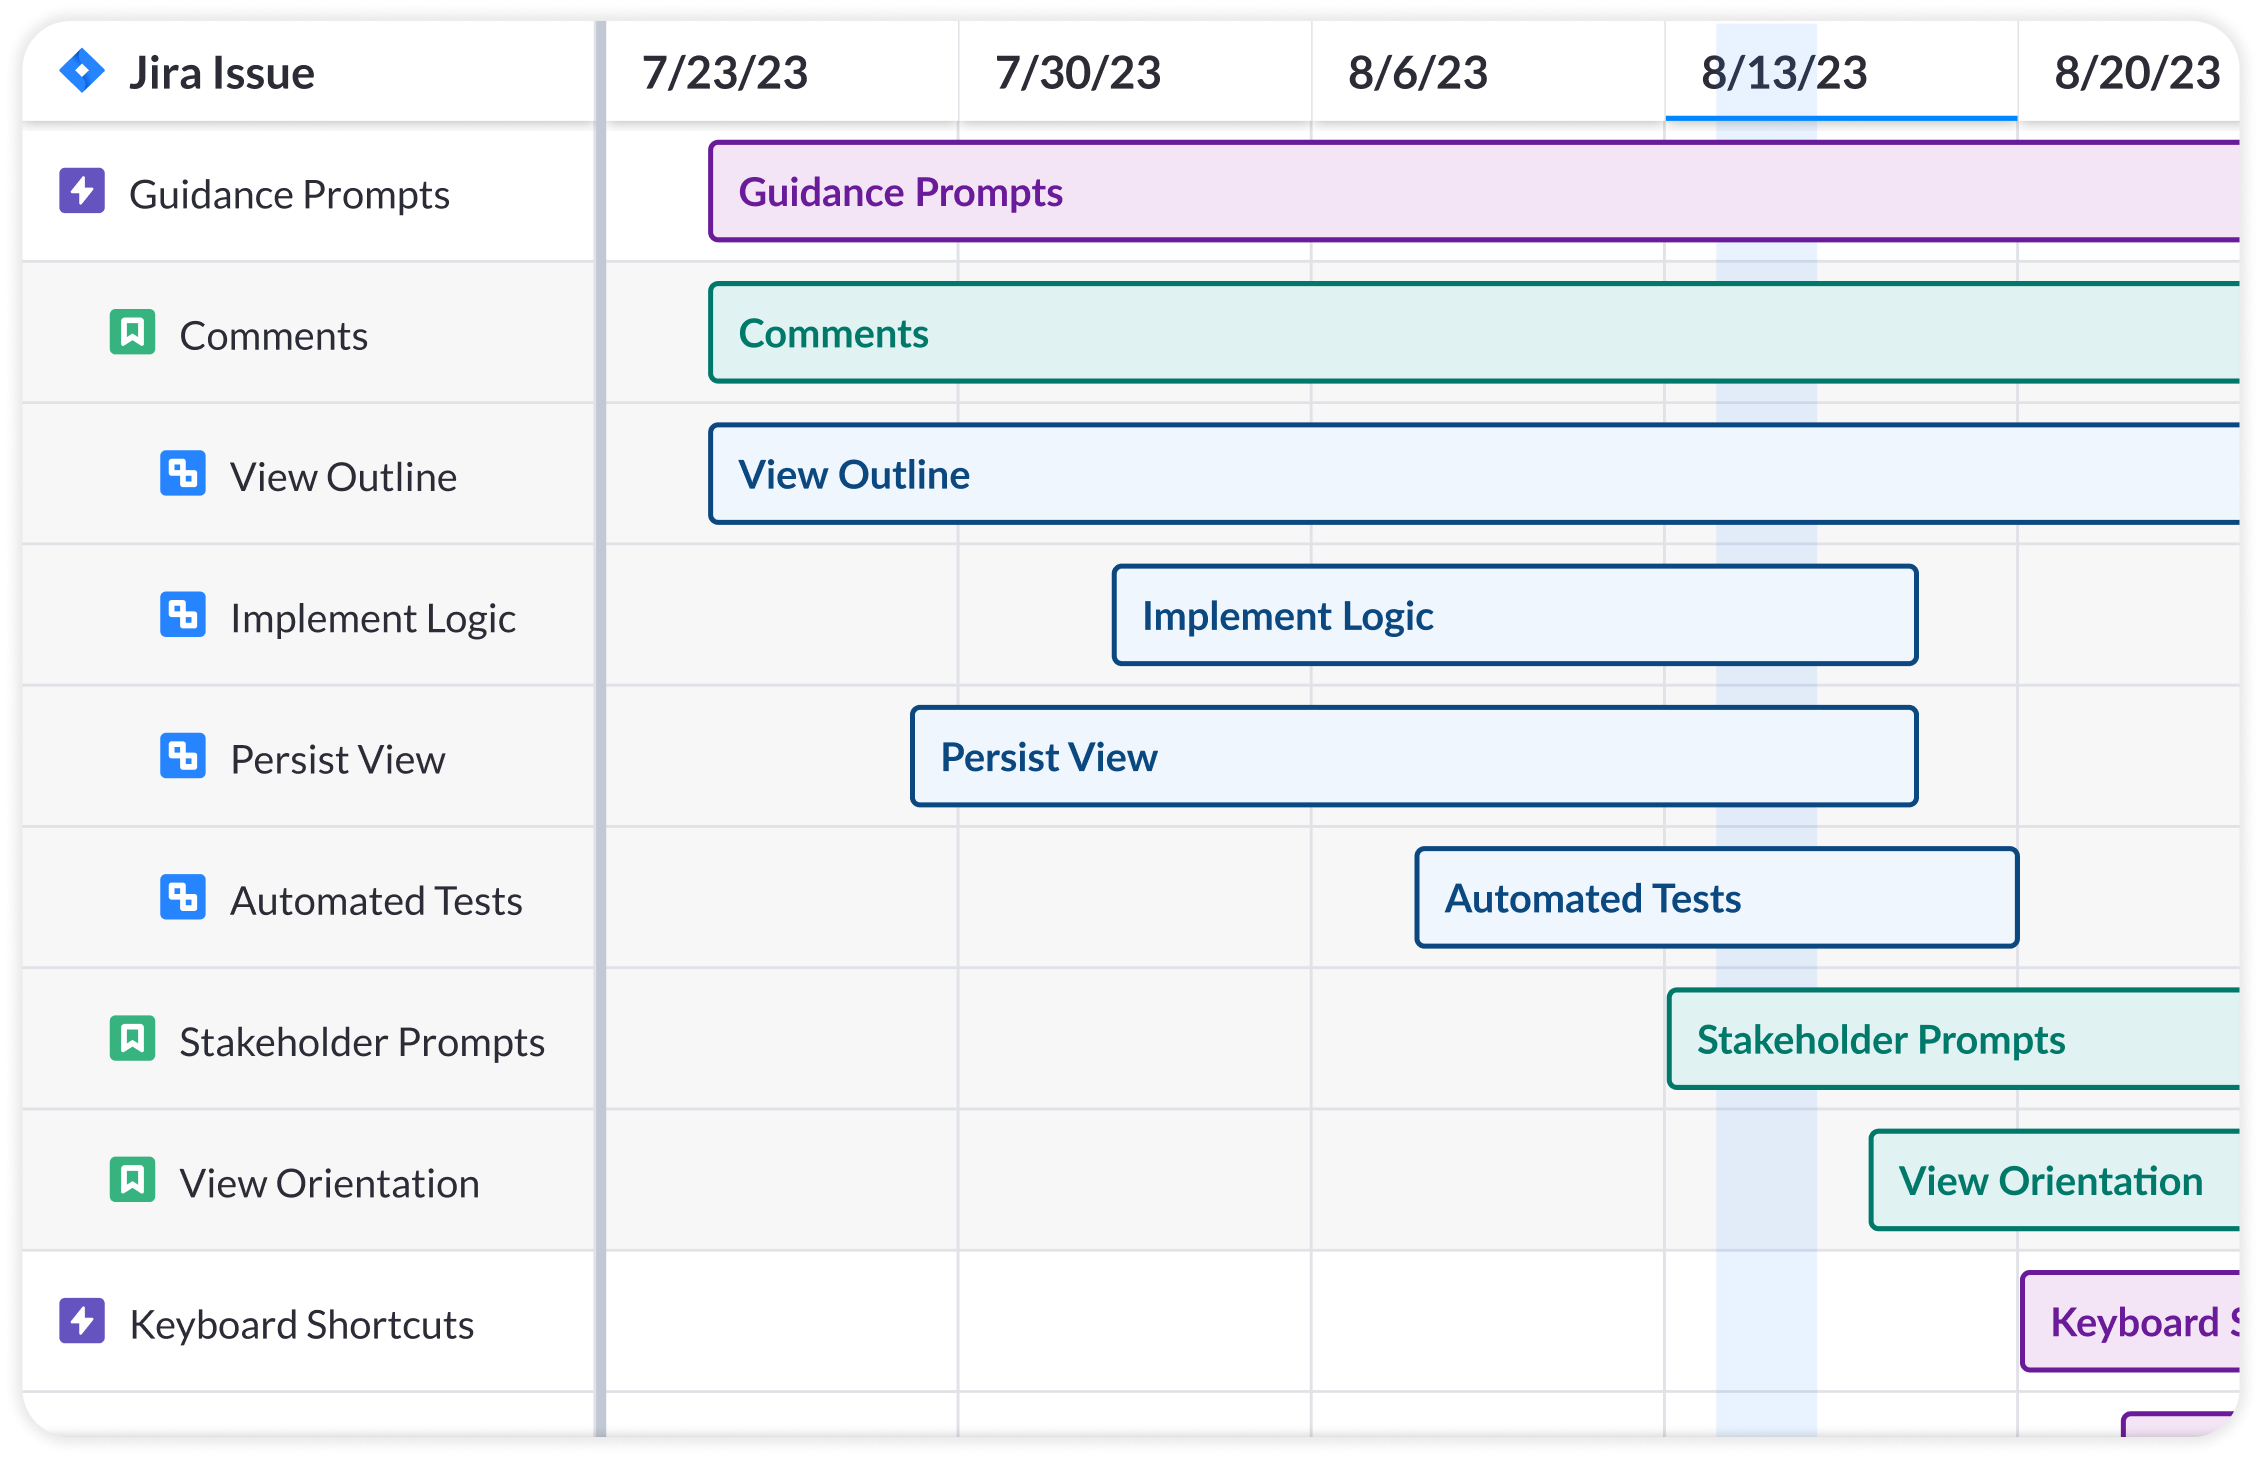
Task: Select the purple epic icon beside Guidance Prompts
Action: click(82, 192)
